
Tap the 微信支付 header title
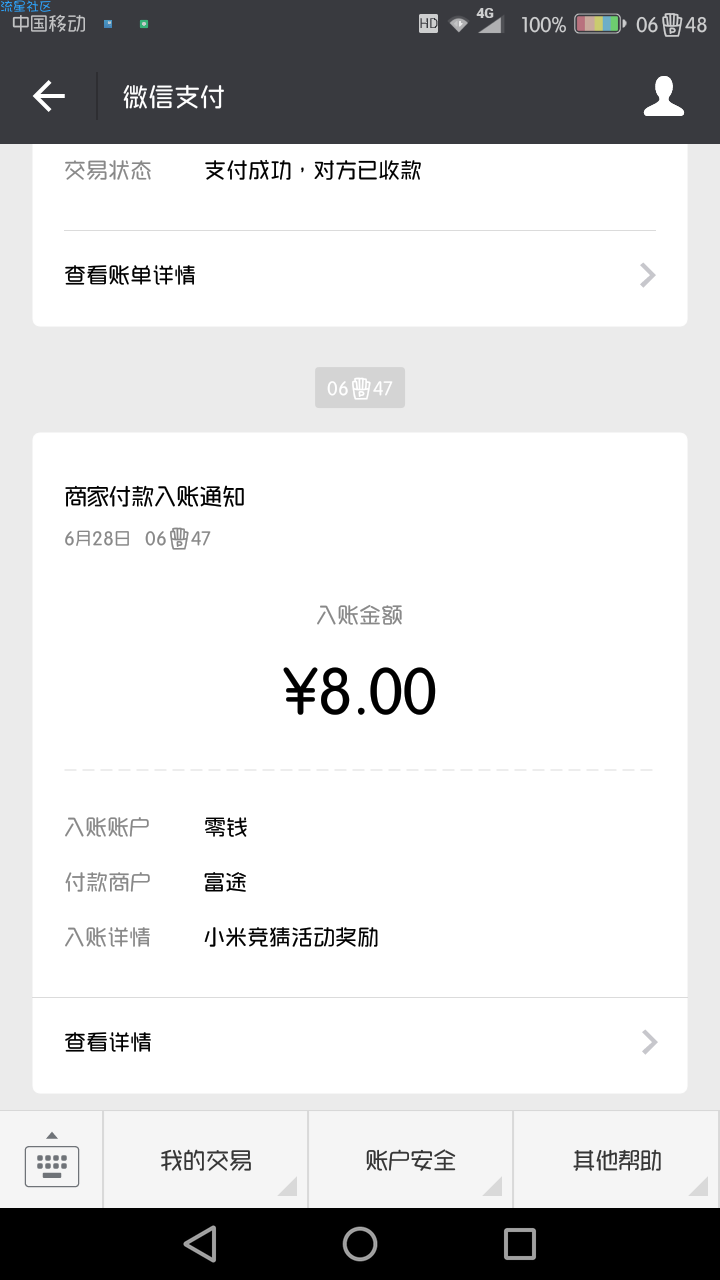[174, 97]
